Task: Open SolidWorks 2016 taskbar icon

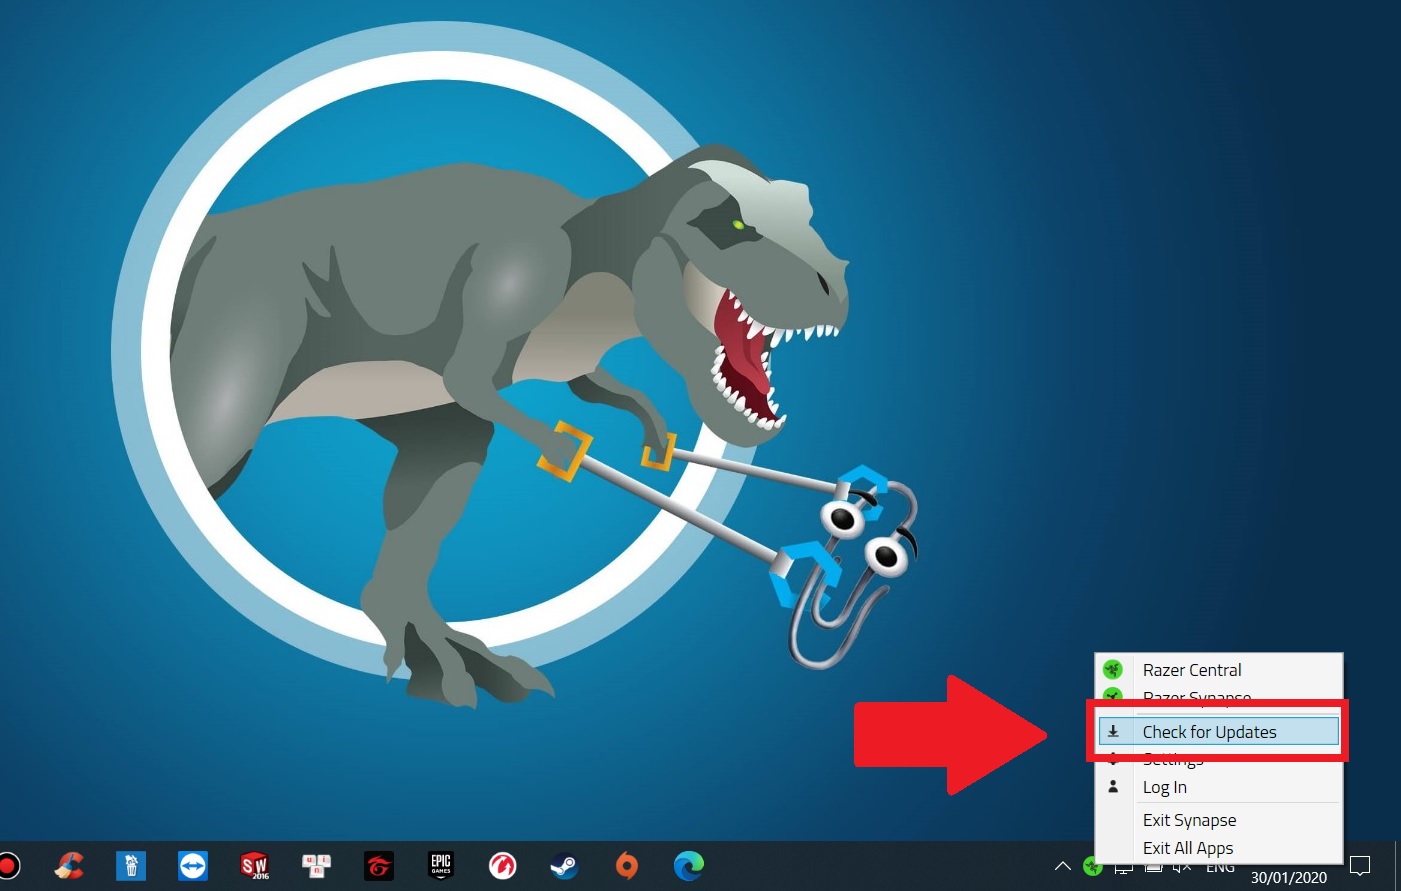Action: (x=255, y=865)
